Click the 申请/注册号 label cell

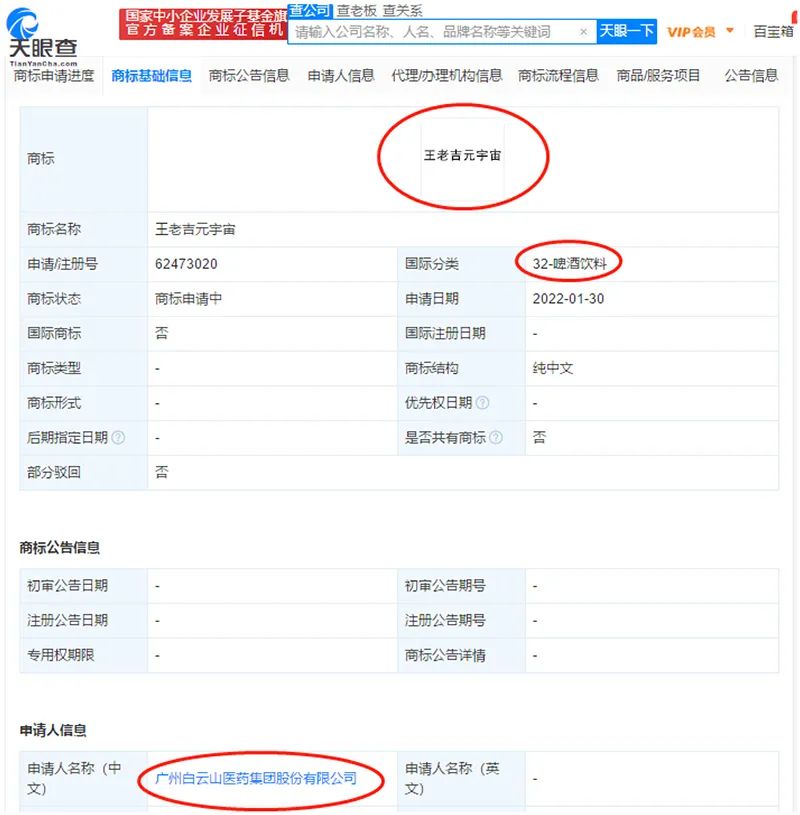pos(84,264)
